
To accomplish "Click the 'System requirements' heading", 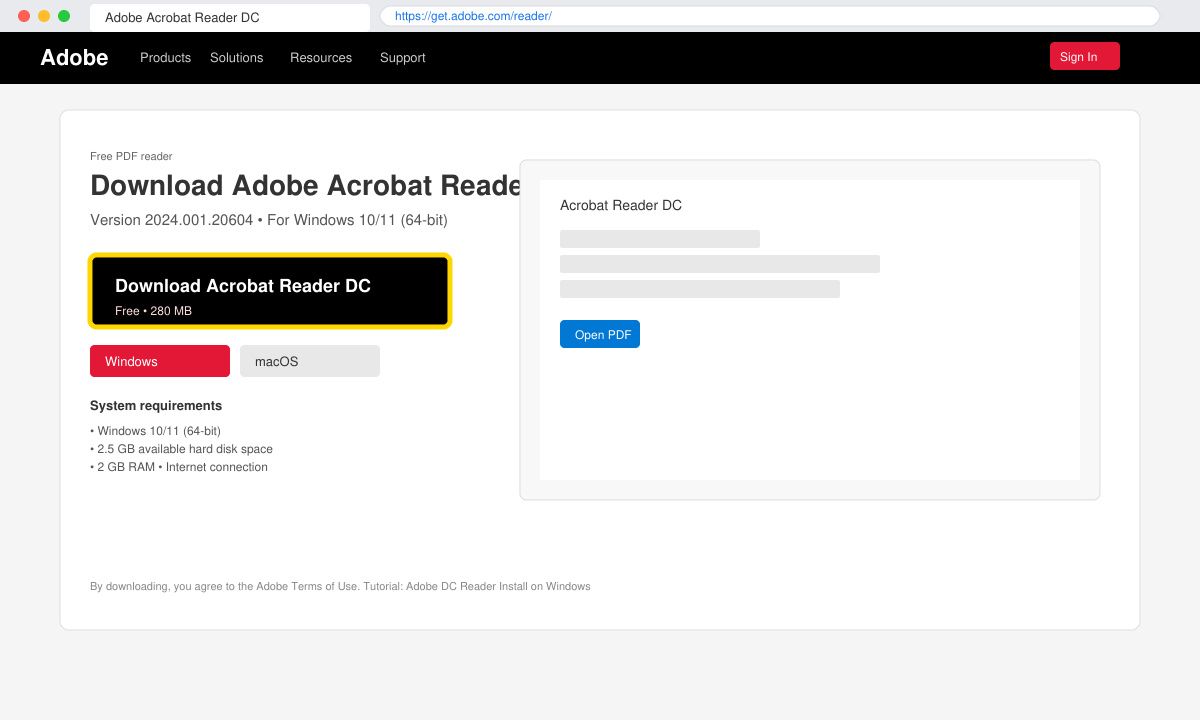I will coord(156,406).
